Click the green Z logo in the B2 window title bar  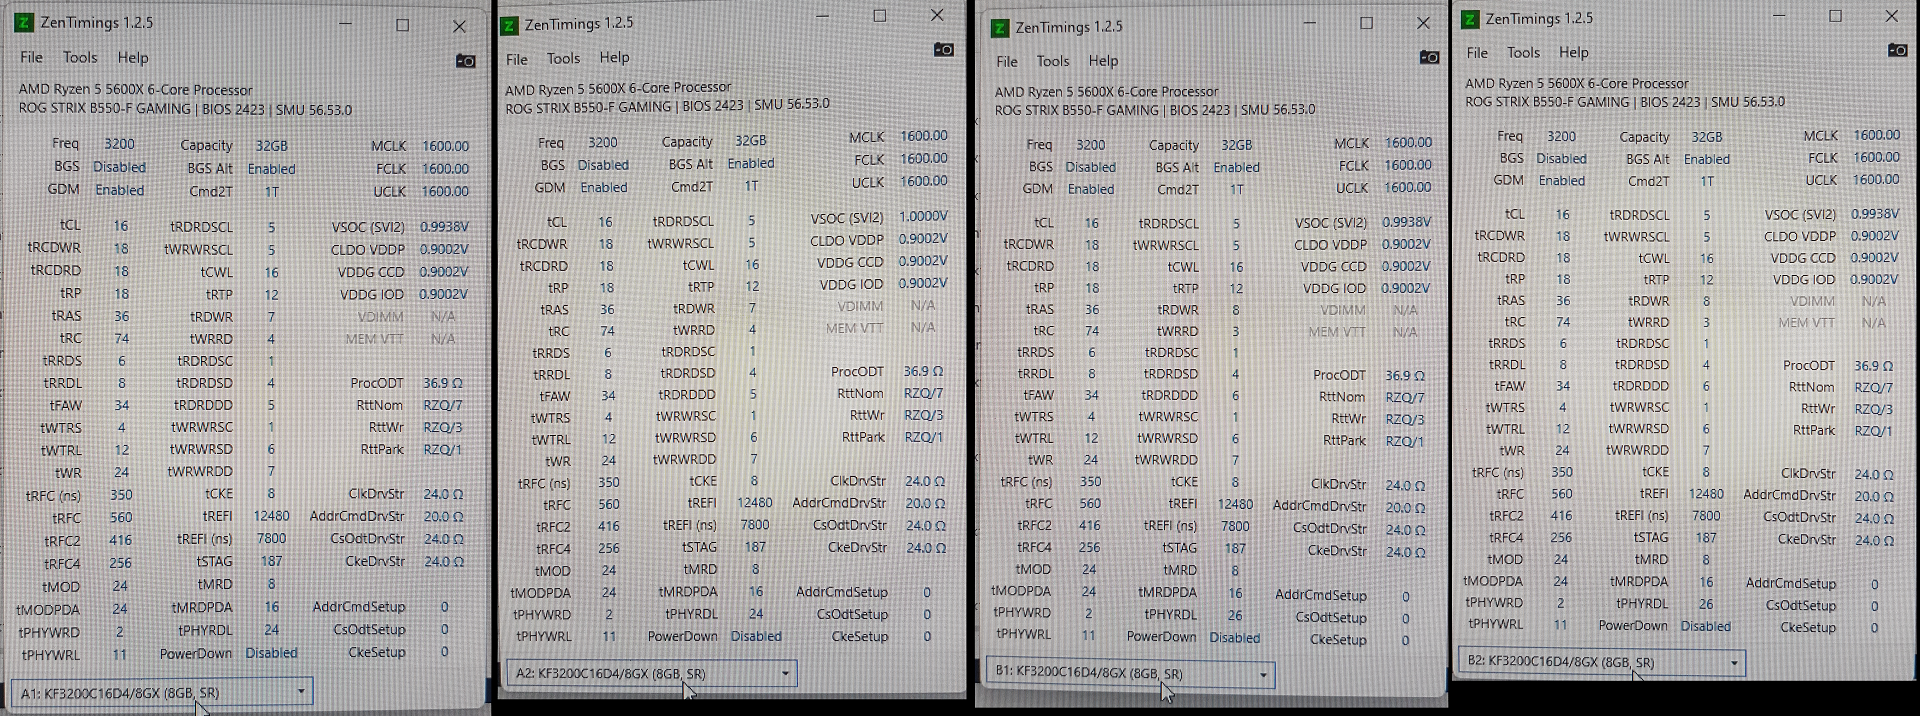click(1470, 19)
